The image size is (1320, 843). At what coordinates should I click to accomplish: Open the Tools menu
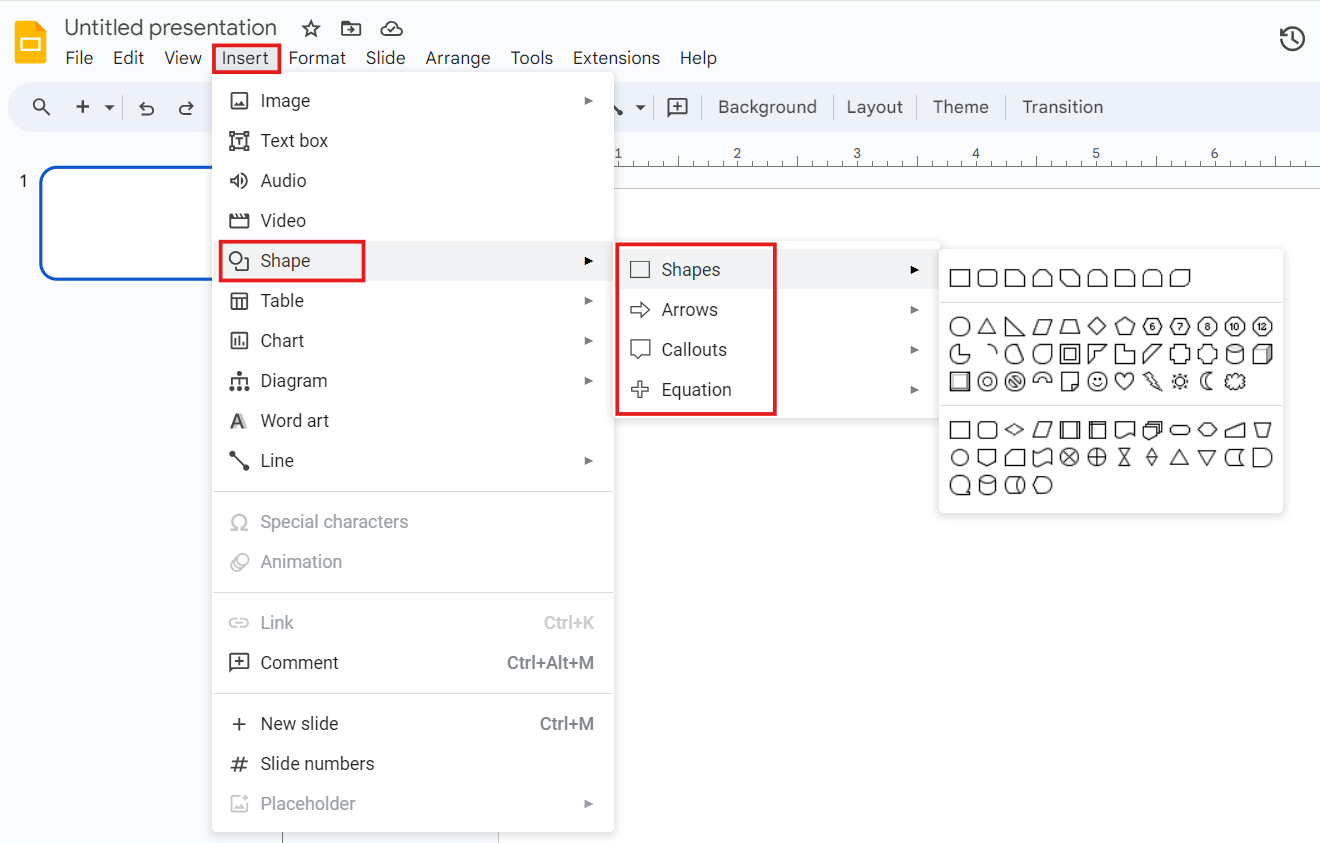(x=531, y=58)
